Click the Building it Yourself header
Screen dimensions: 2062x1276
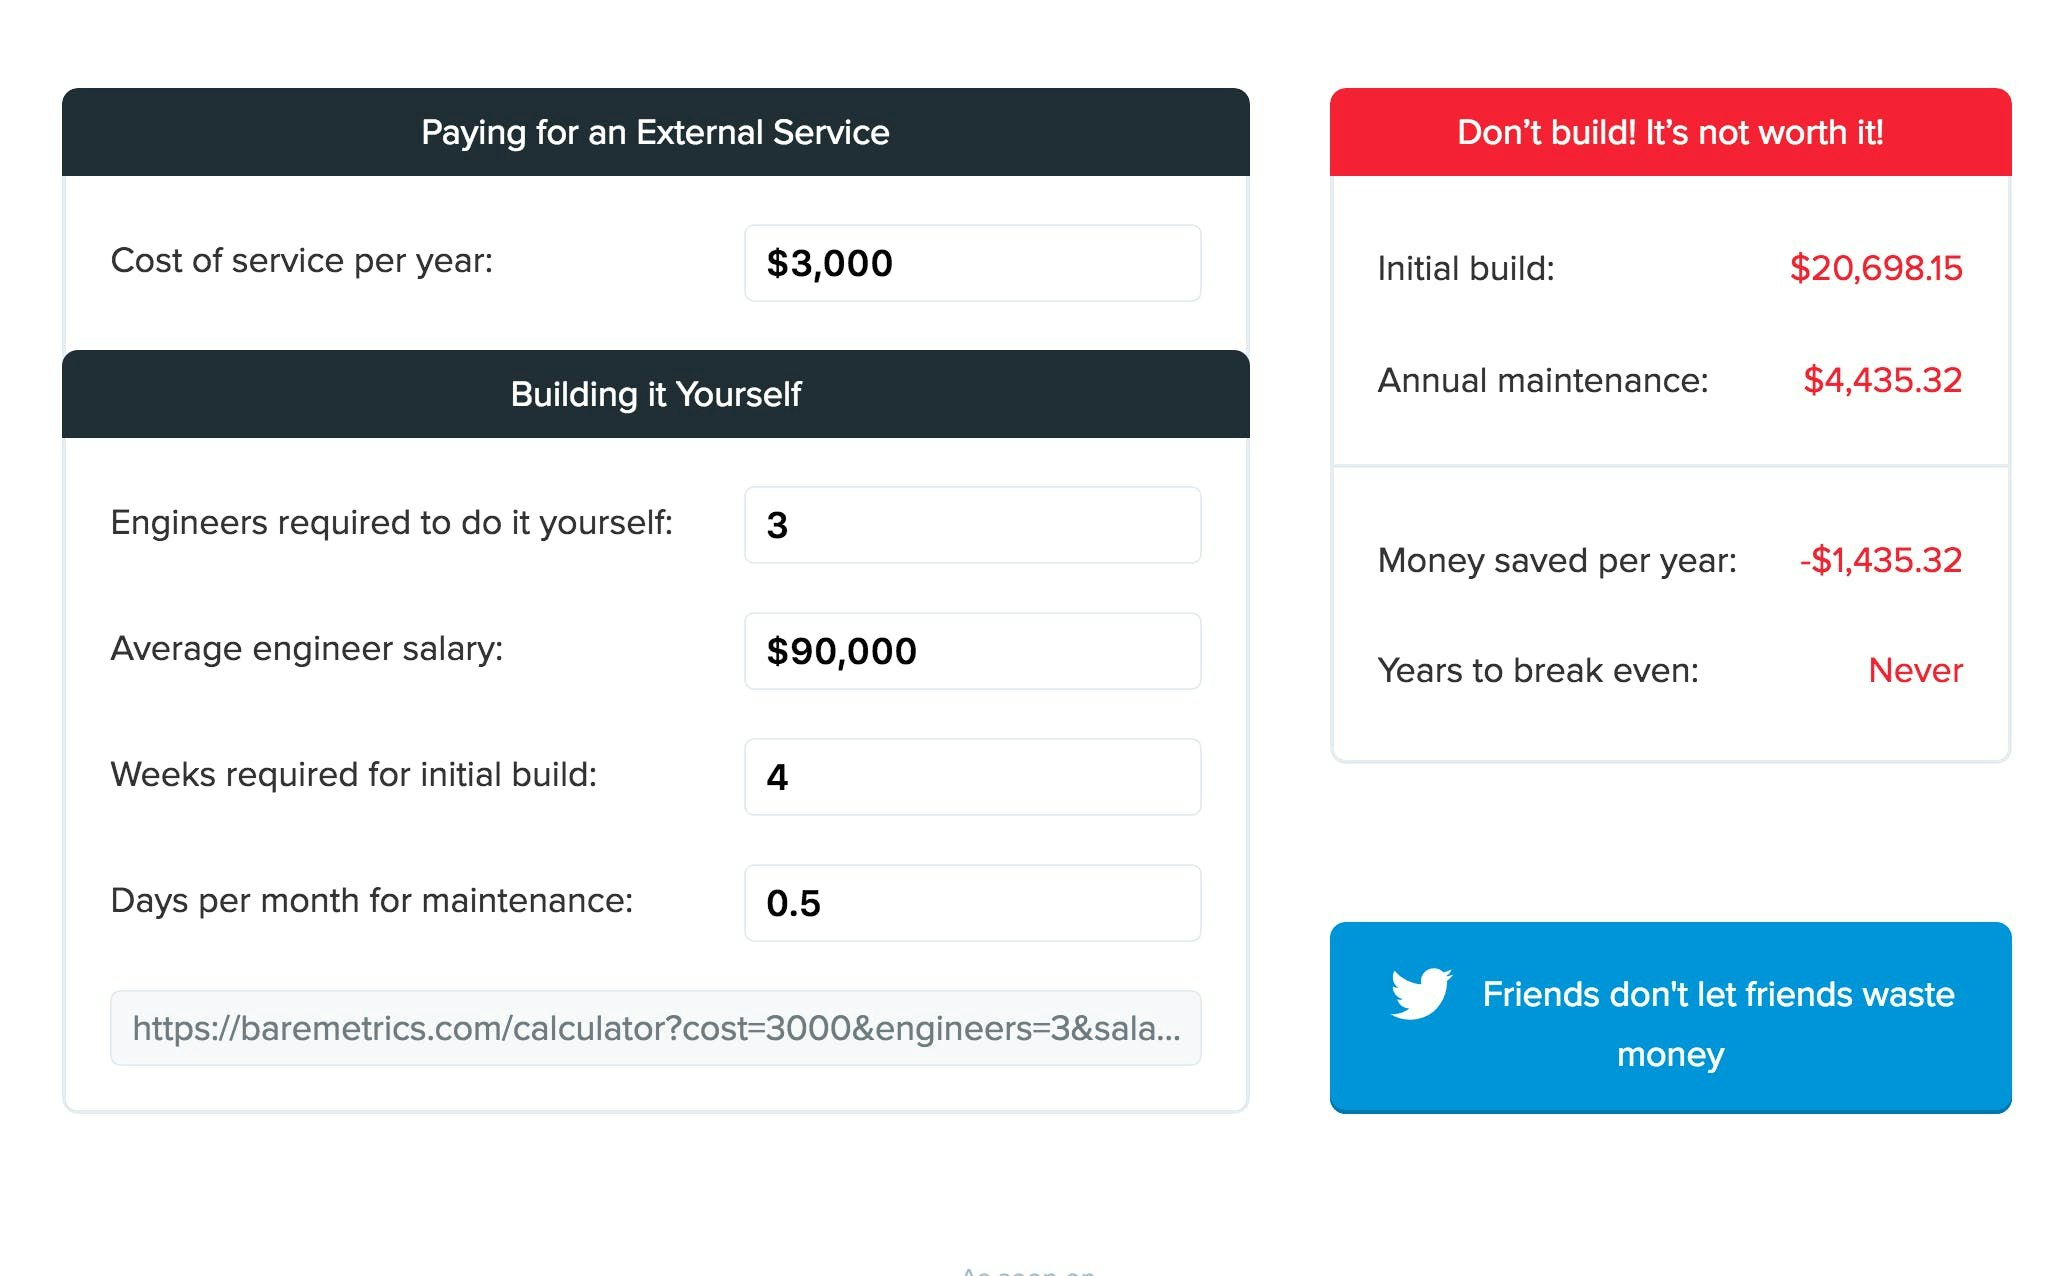click(656, 394)
